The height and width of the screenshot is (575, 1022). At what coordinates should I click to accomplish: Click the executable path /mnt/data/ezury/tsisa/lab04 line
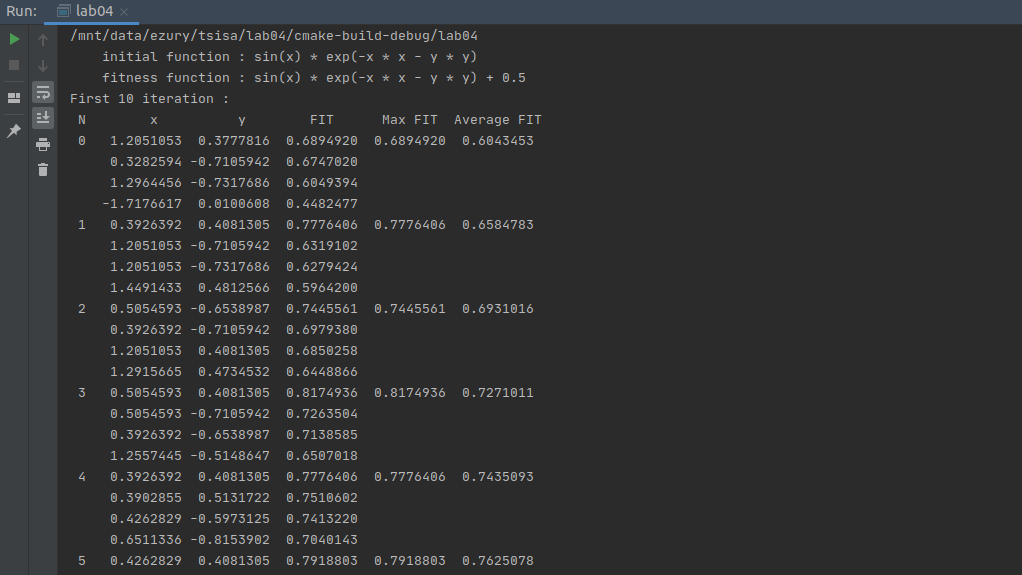274,36
